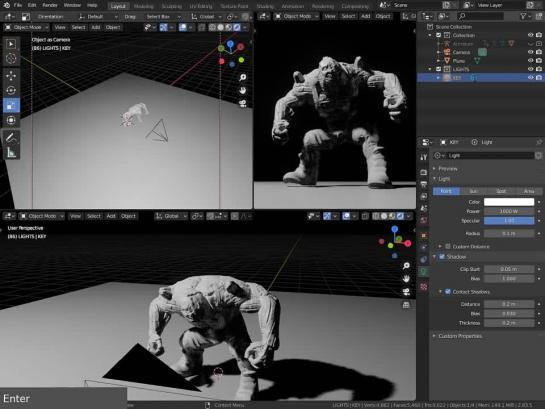Click outliner filter funnel icon
The image size is (545, 409).
(523, 16)
